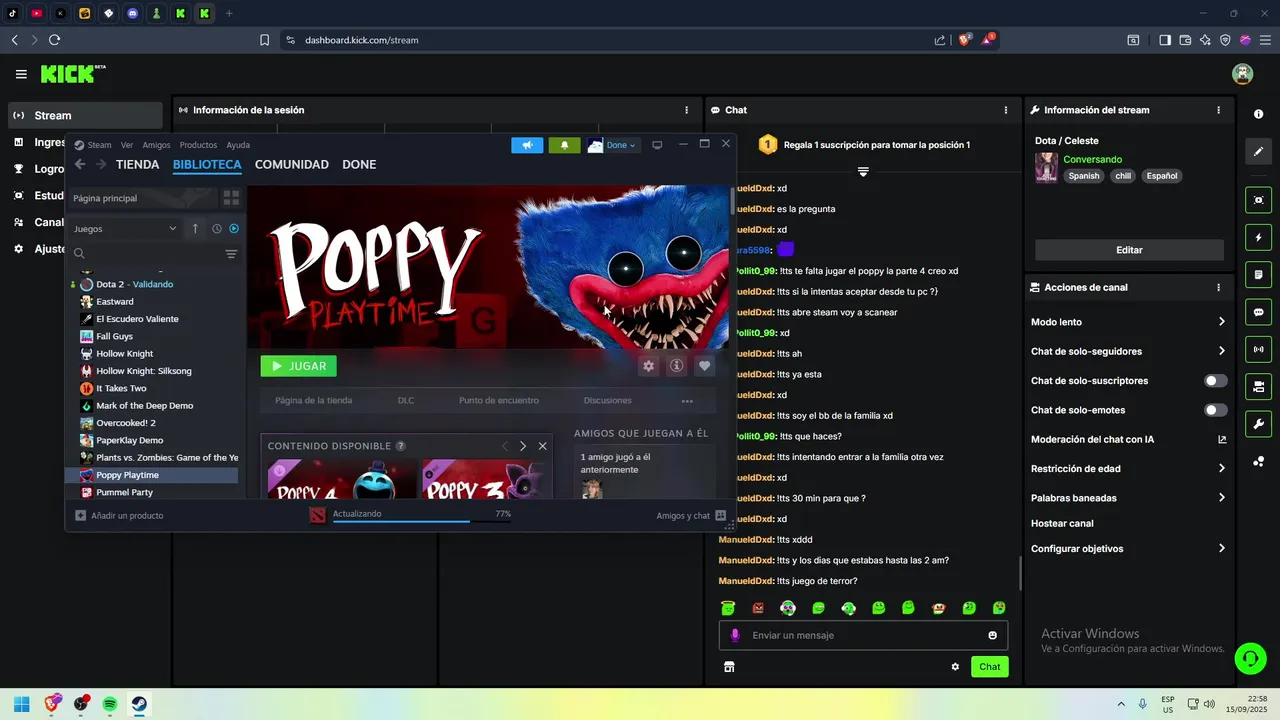
Task: Open Contenido Disponible help question mark
Action: point(401,446)
